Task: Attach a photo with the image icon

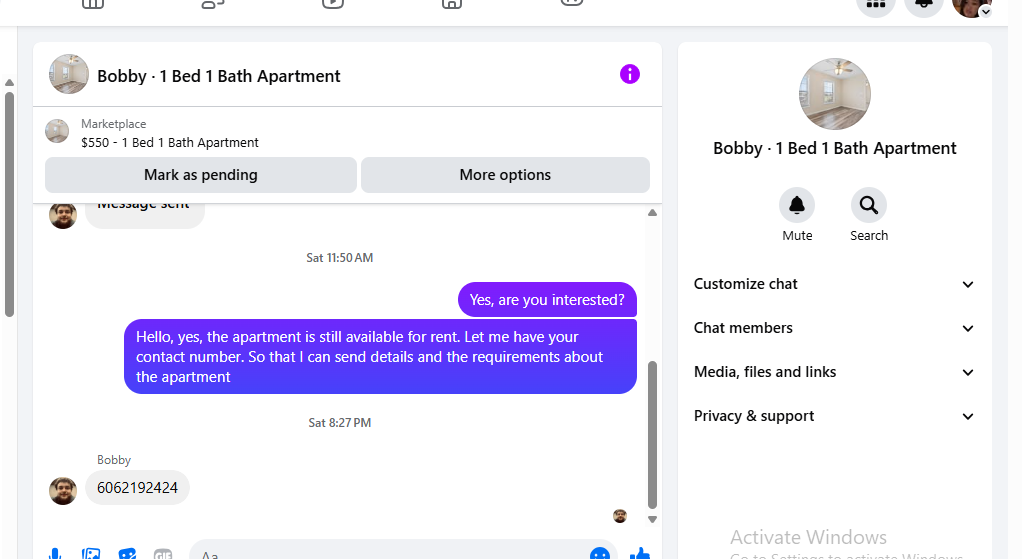Action: pos(91,554)
